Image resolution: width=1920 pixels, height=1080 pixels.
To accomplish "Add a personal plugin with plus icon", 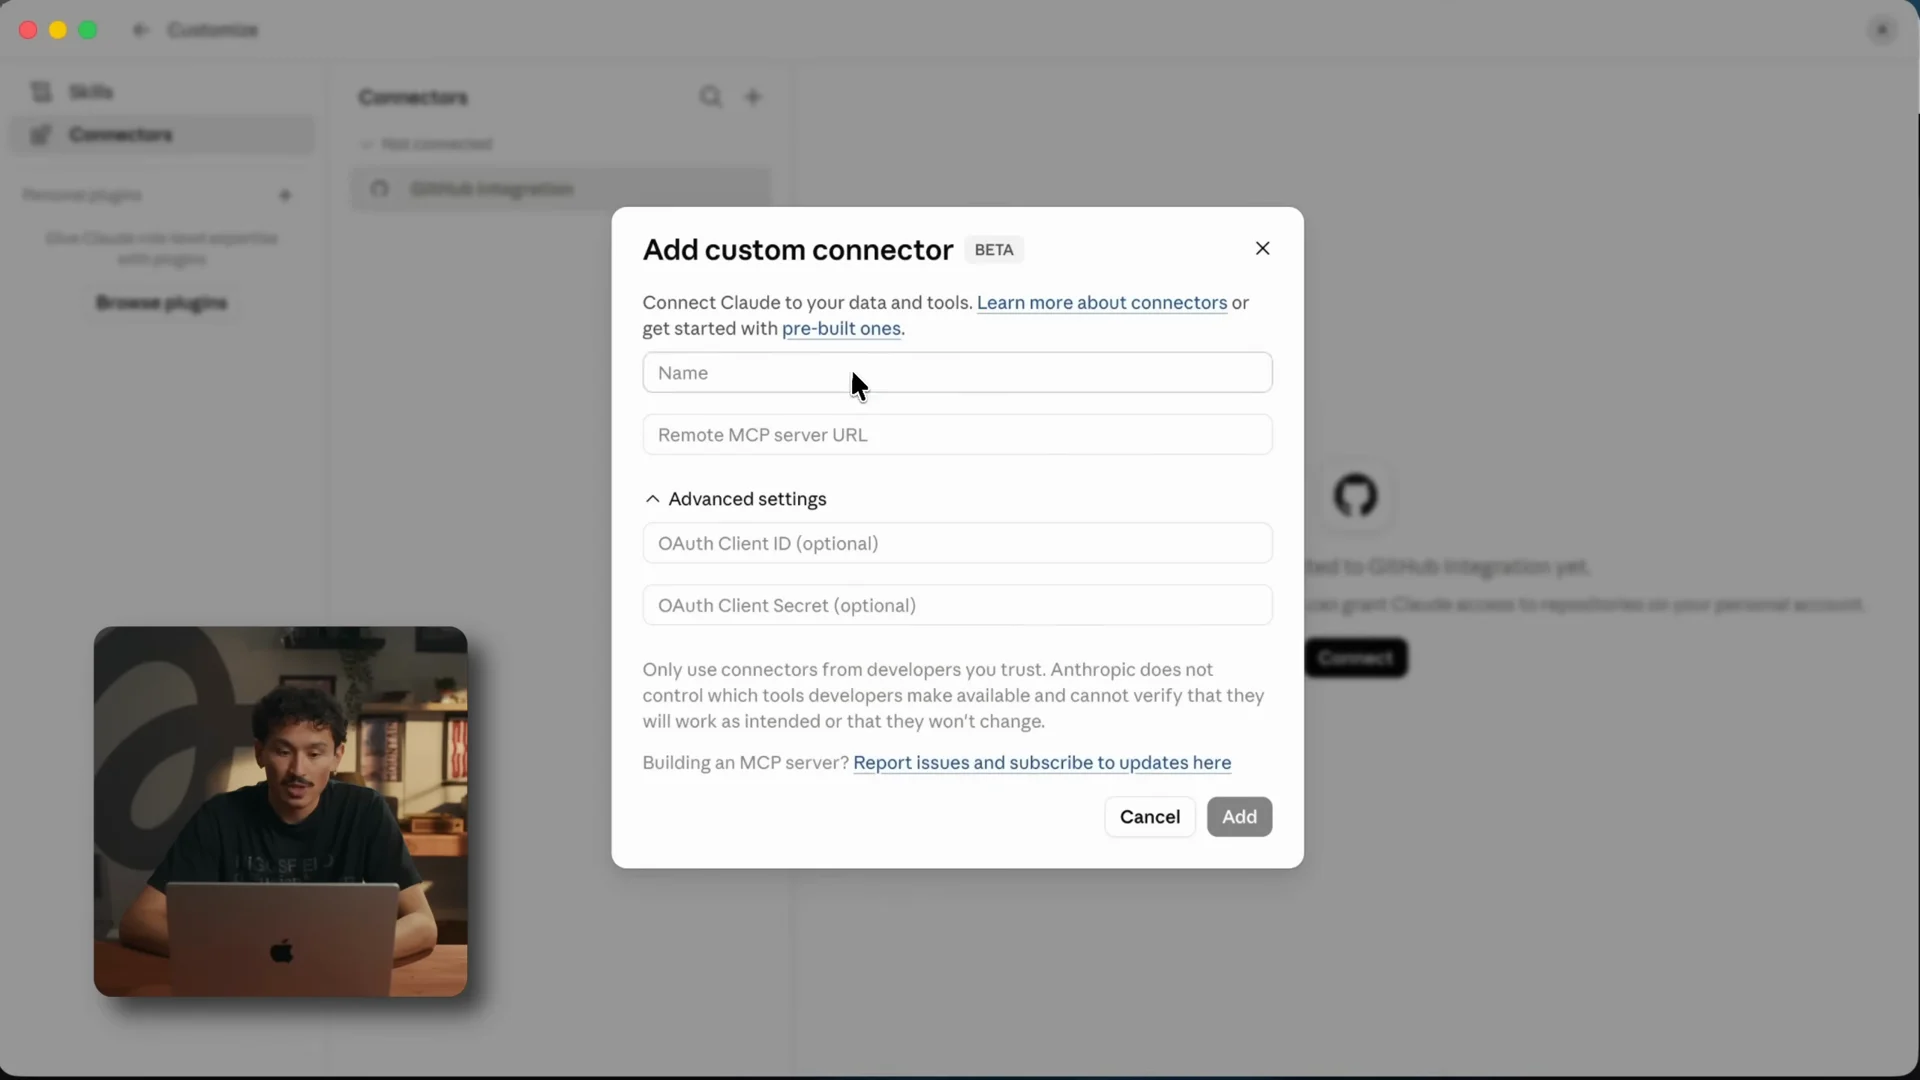I will click(285, 195).
